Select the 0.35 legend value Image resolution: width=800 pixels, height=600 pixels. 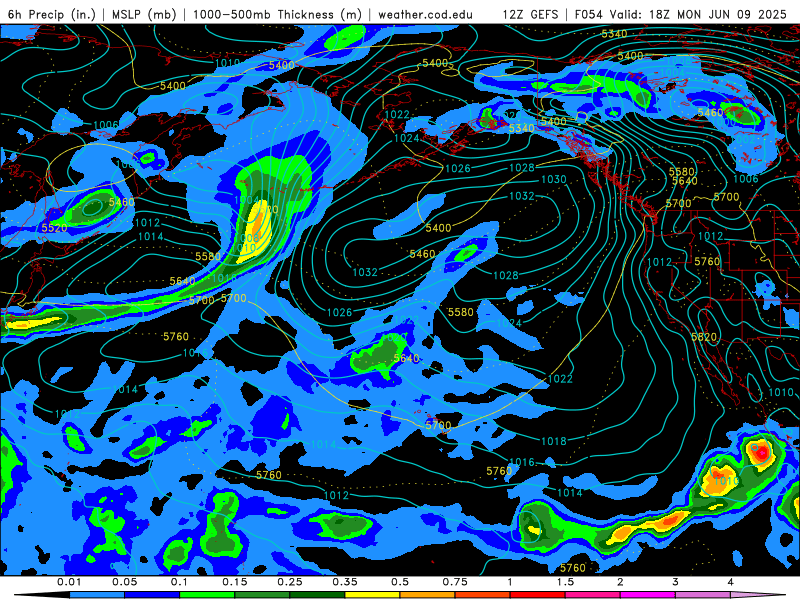[x=345, y=582]
